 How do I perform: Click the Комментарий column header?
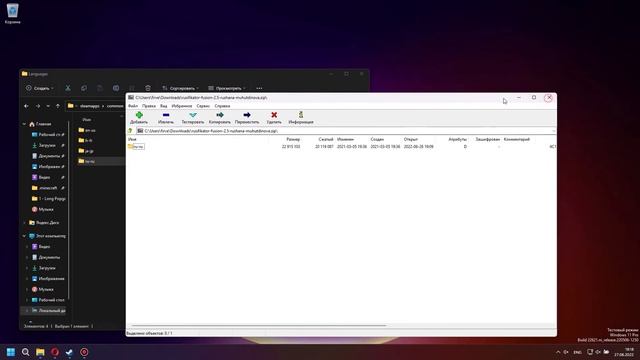516,139
